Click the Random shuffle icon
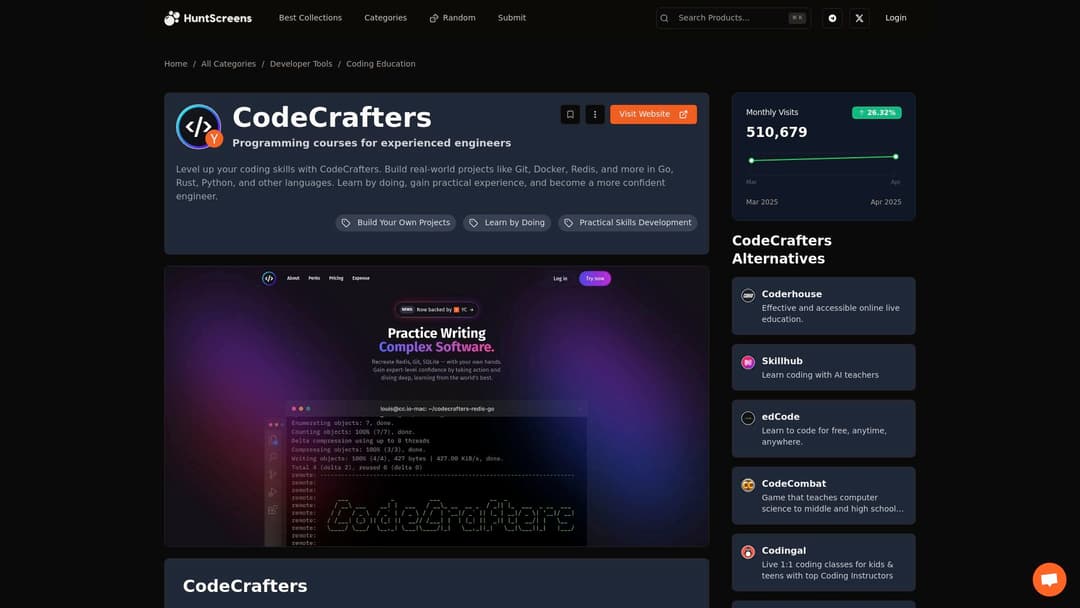 [434, 19]
